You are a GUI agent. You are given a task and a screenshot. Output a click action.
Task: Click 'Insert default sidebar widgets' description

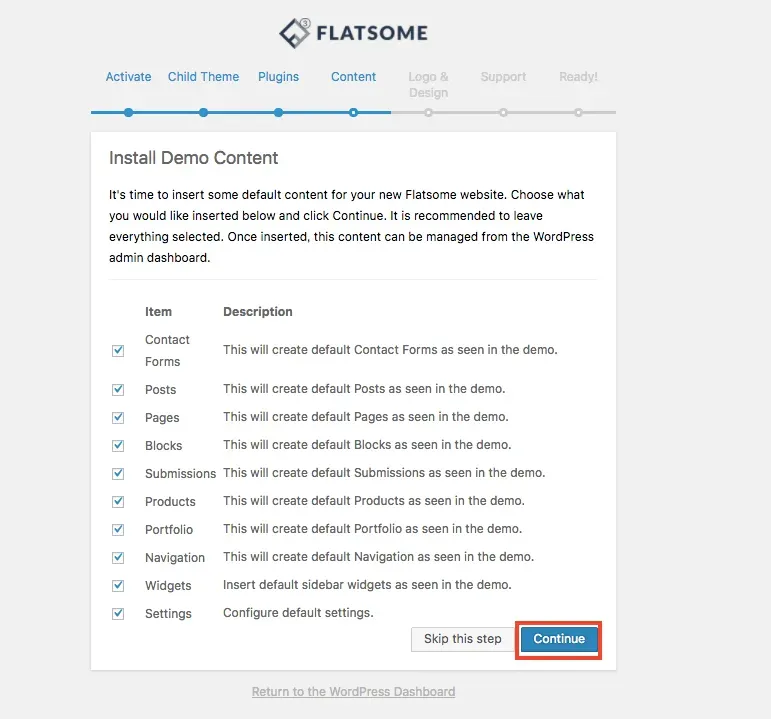point(367,585)
